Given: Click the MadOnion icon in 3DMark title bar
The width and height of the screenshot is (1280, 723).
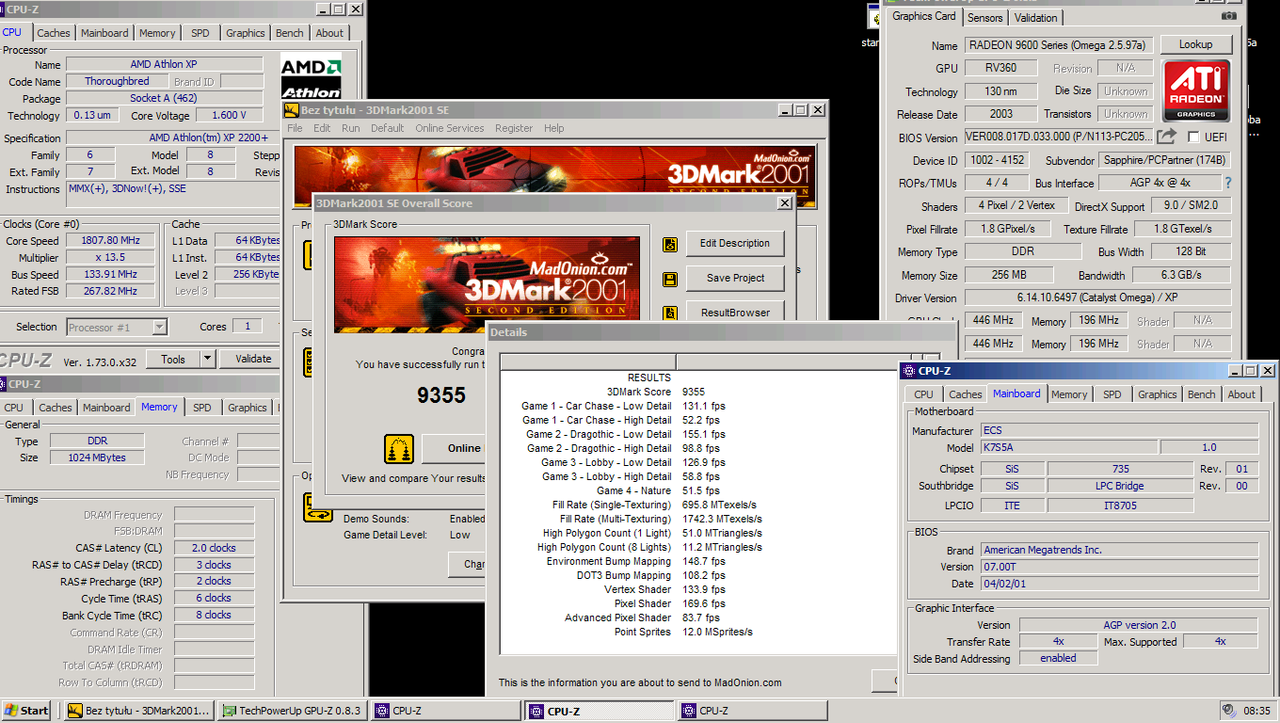Looking at the screenshot, I should (x=290, y=111).
